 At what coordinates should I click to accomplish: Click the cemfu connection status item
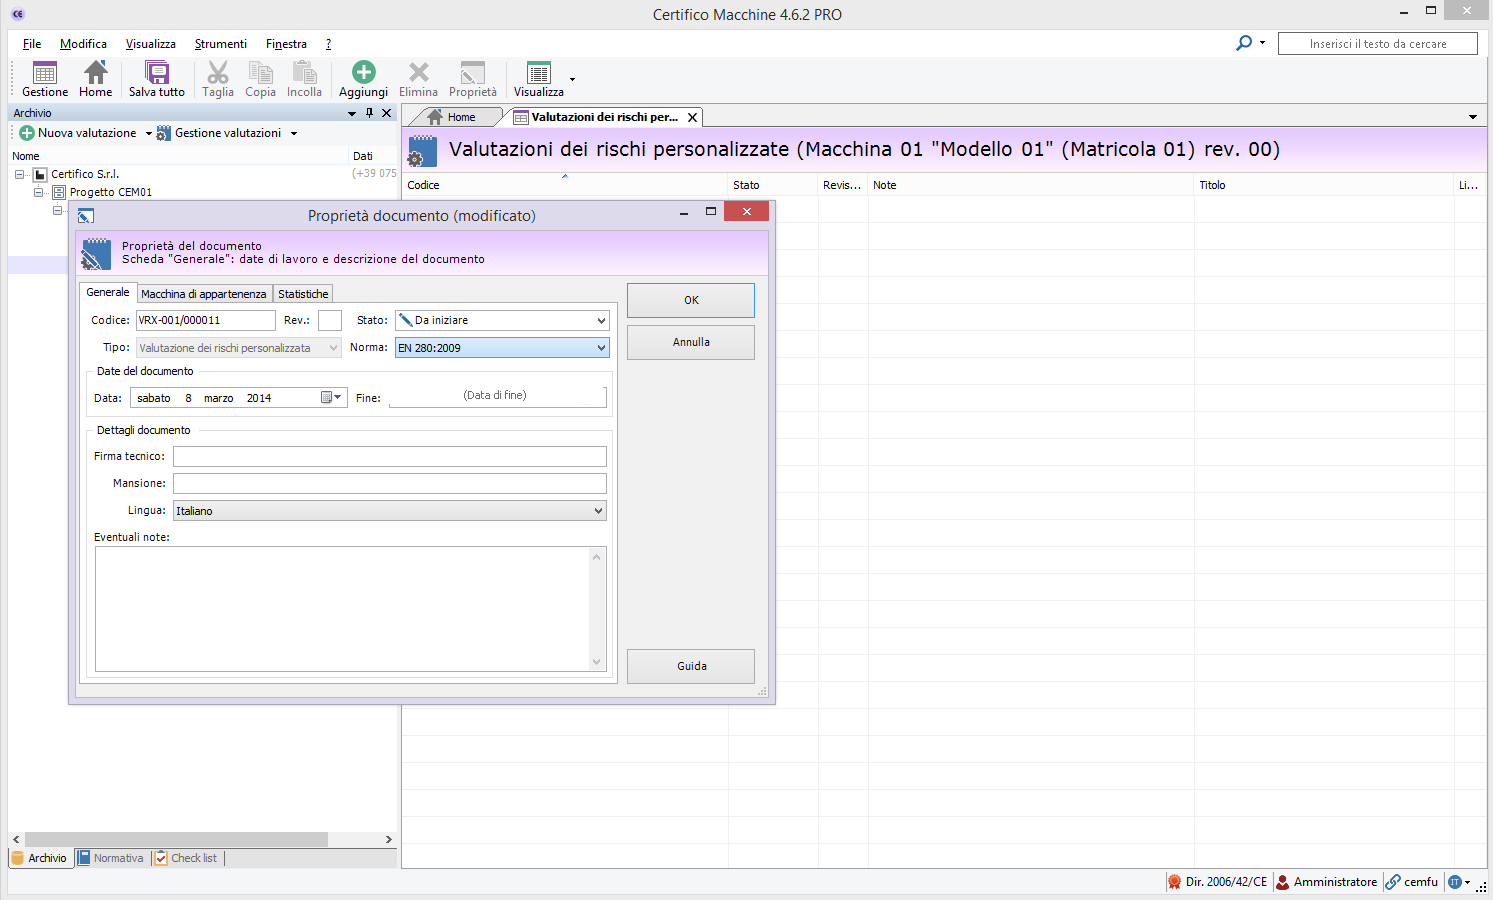[x=1412, y=882]
